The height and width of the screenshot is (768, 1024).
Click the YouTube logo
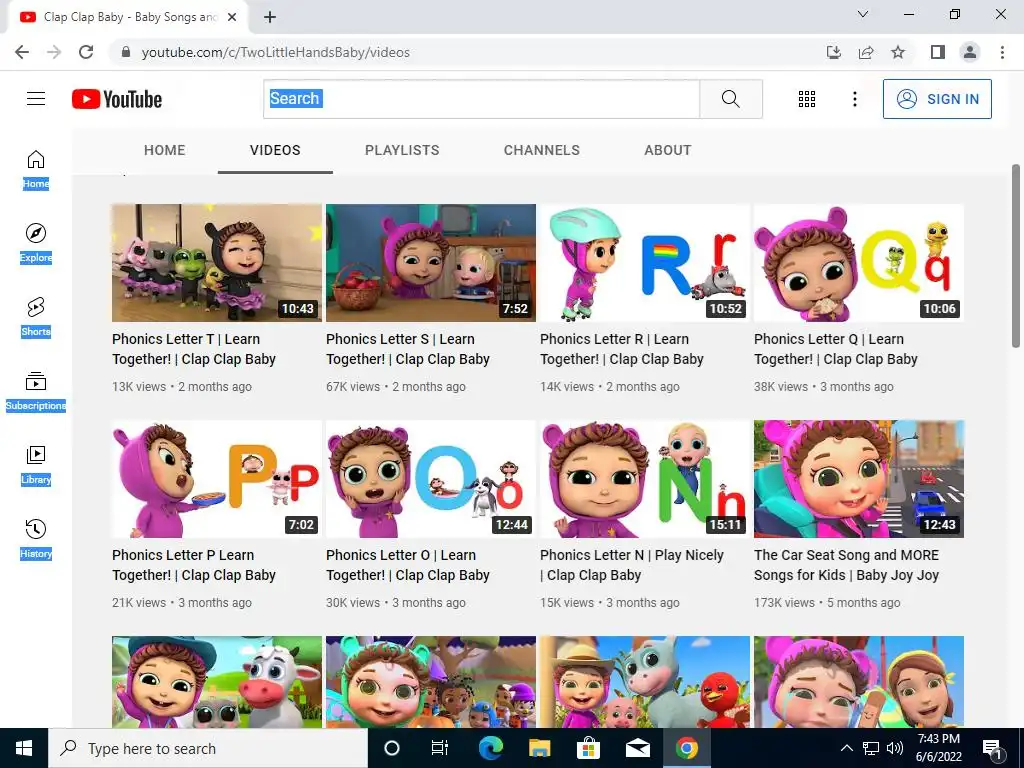pos(117,99)
